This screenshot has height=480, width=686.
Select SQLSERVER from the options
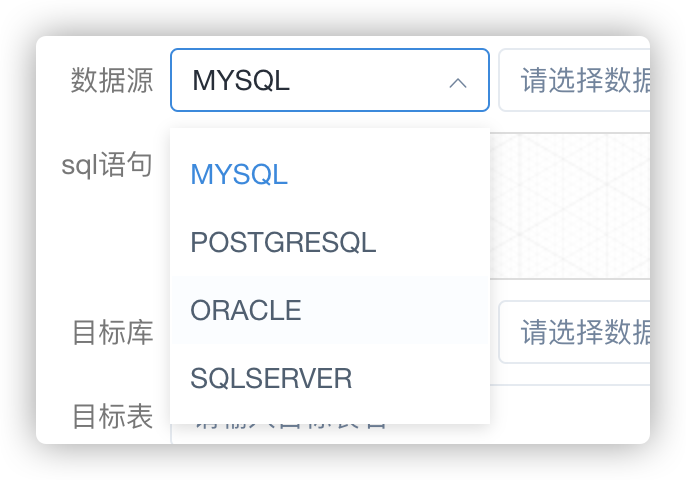(330, 378)
